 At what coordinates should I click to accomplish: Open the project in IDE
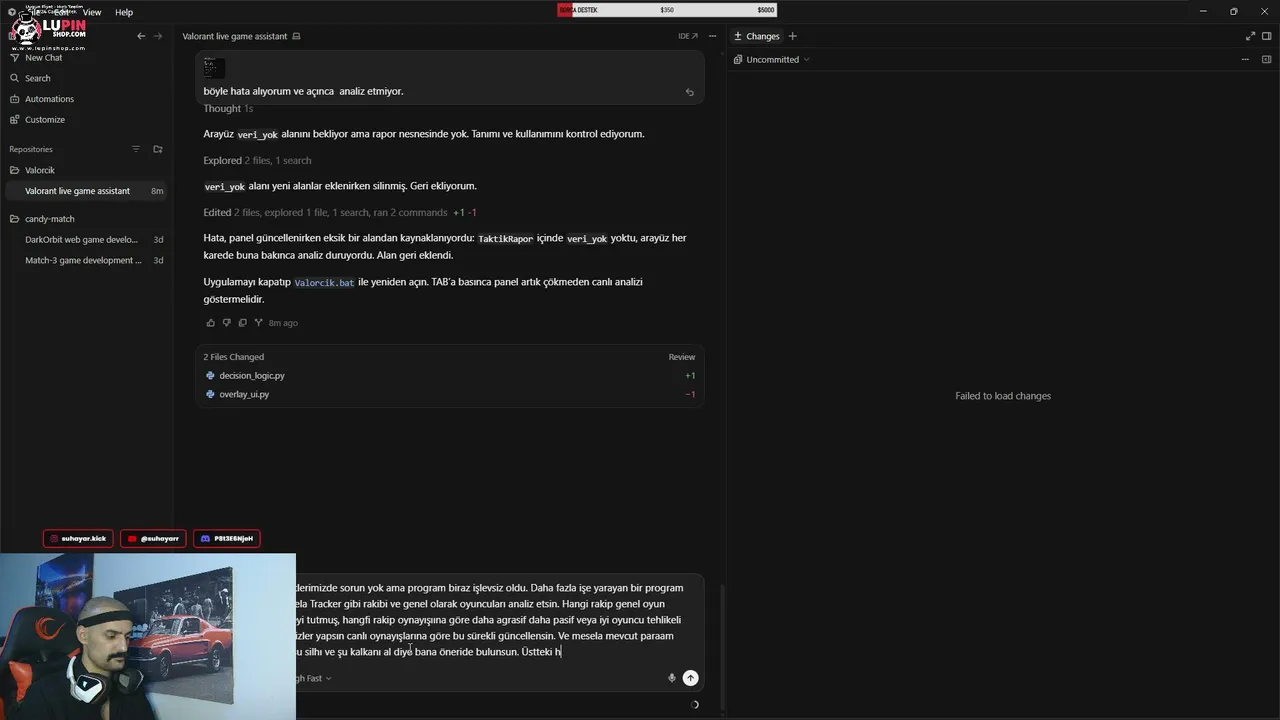click(688, 36)
